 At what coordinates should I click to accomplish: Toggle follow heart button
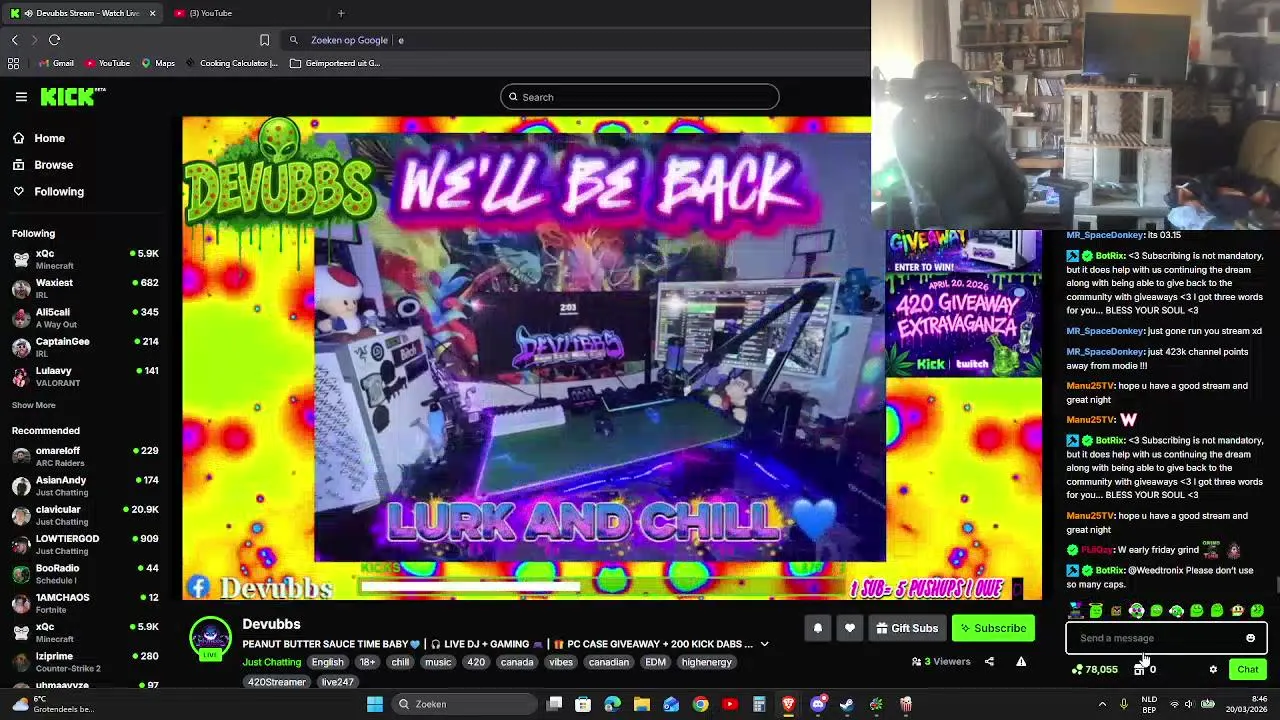coord(850,628)
